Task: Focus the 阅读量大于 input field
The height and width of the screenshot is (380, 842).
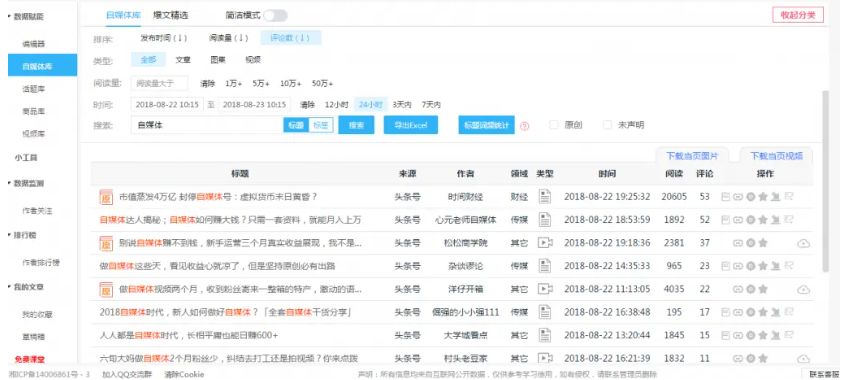Action: [159, 83]
